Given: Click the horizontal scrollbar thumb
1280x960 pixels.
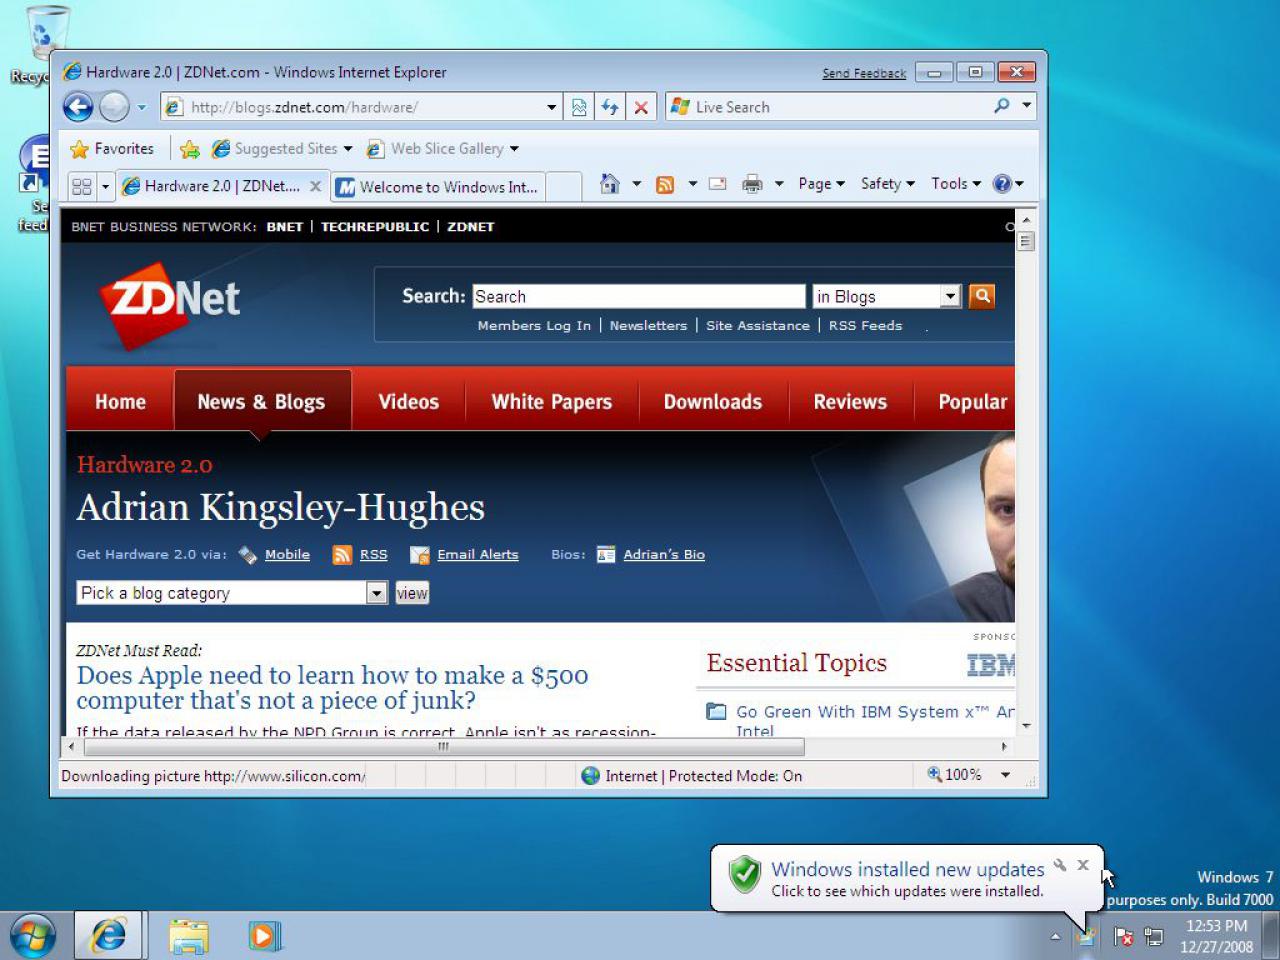Looking at the screenshot, I should point(443,747).
